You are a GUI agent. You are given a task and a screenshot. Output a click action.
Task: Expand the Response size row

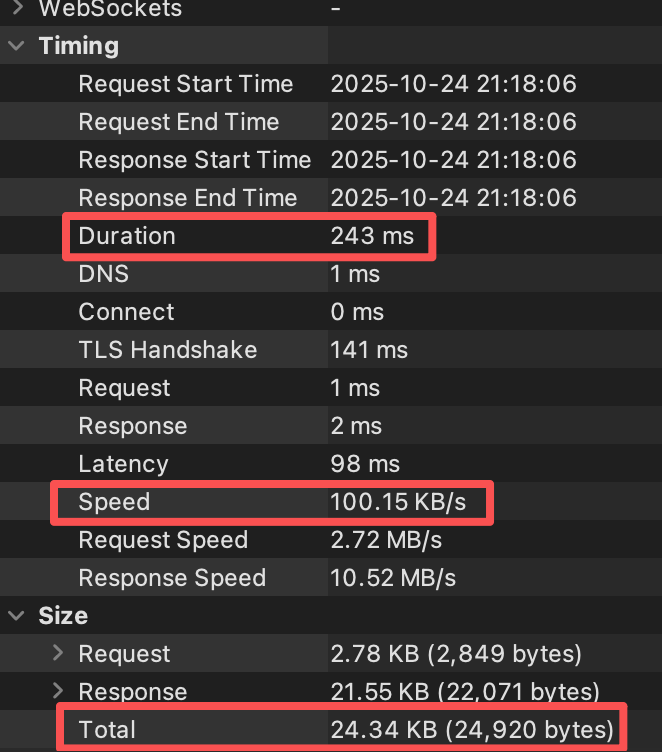[58, 692]
